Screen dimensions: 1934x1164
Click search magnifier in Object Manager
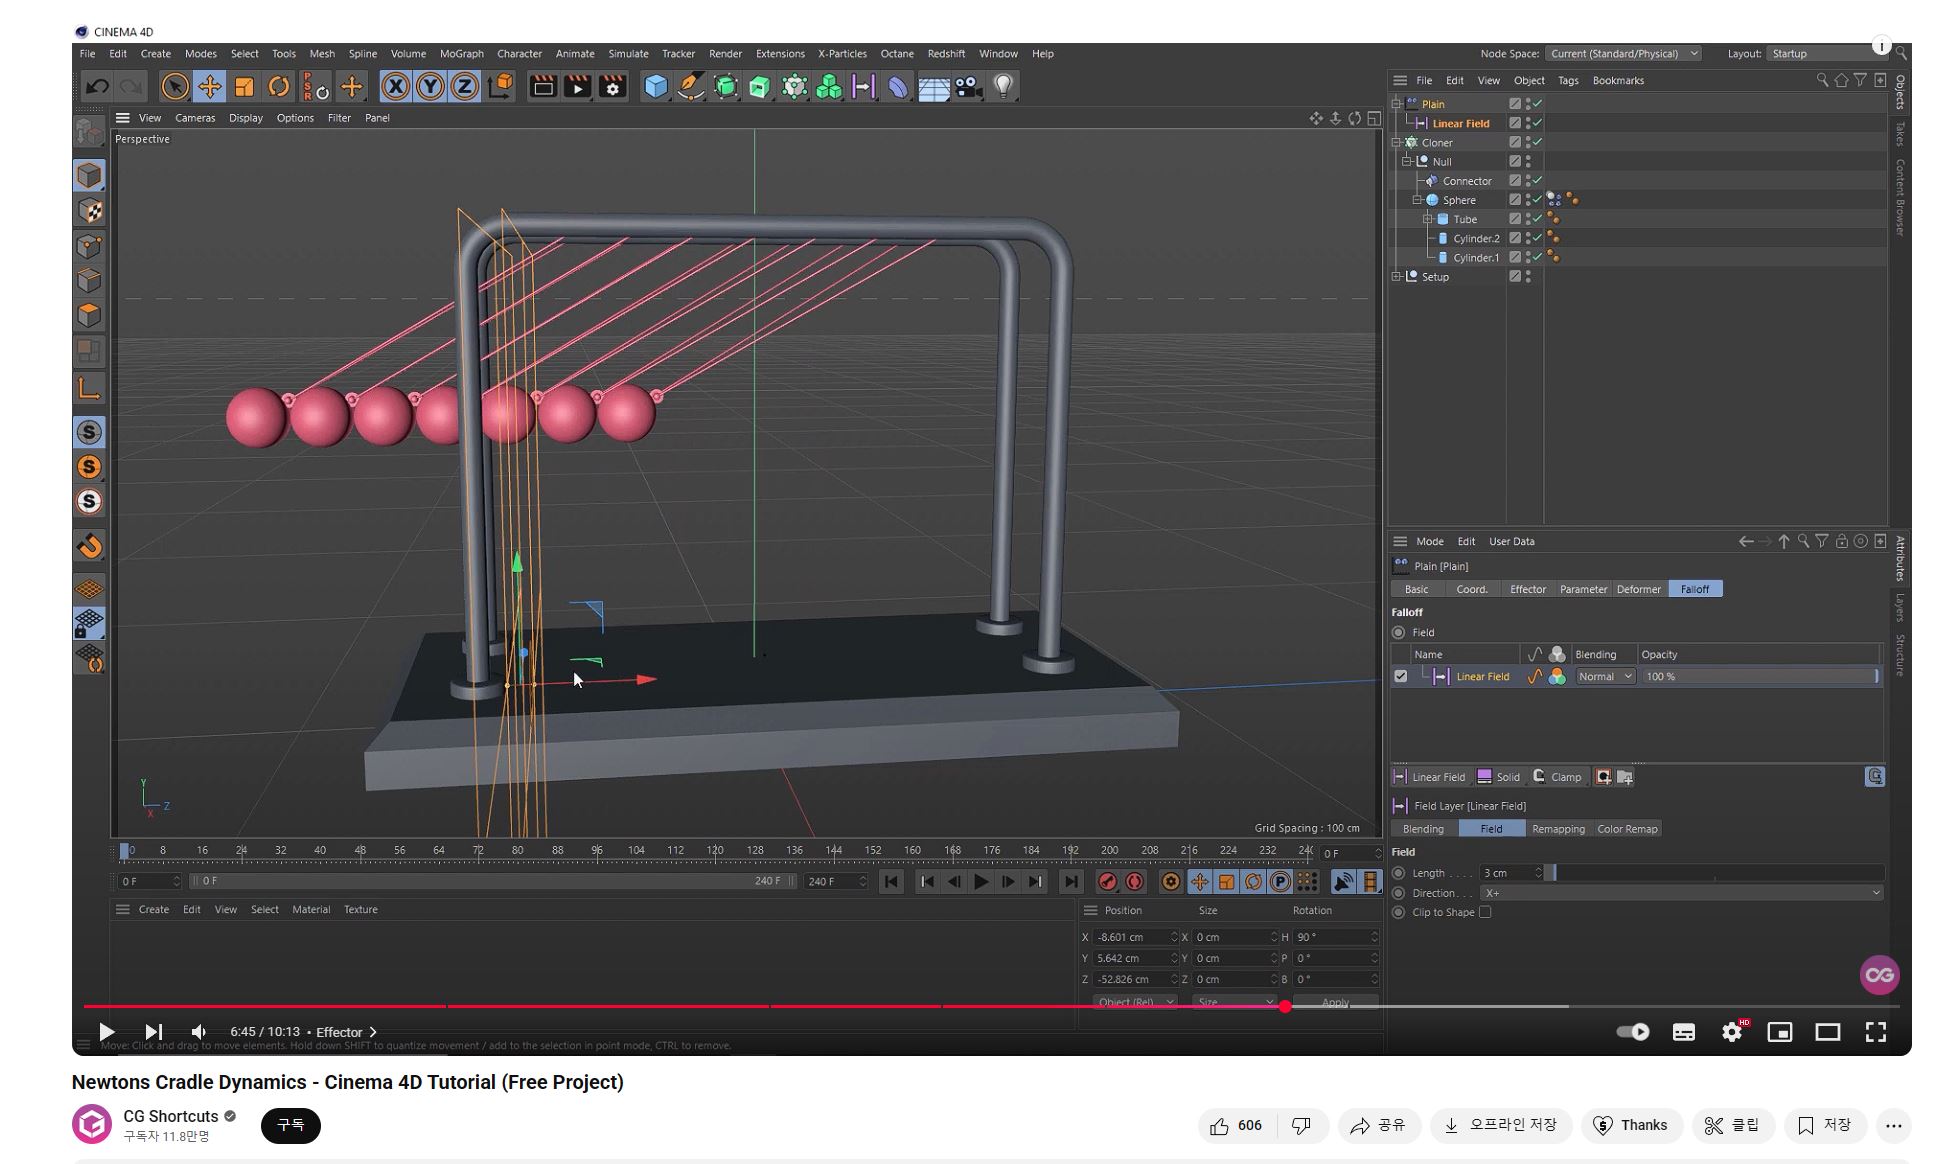(1822, 80)
